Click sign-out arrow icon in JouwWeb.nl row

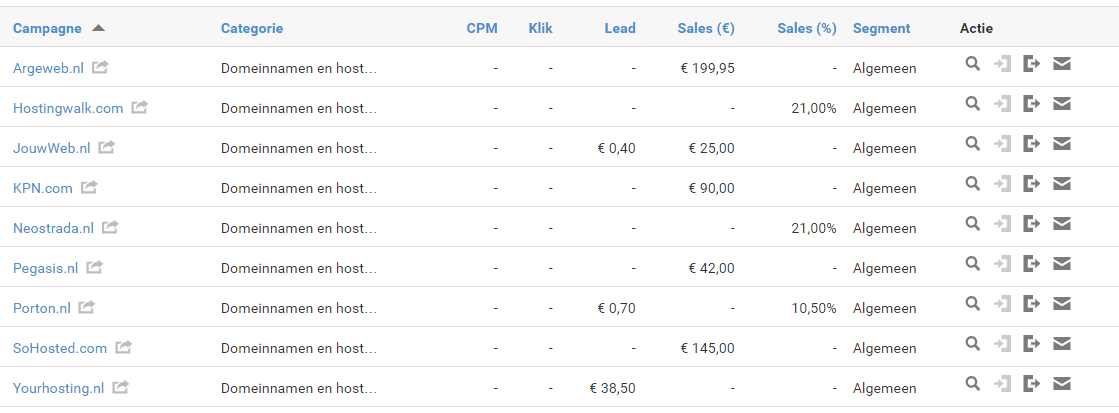point(1031,144)
